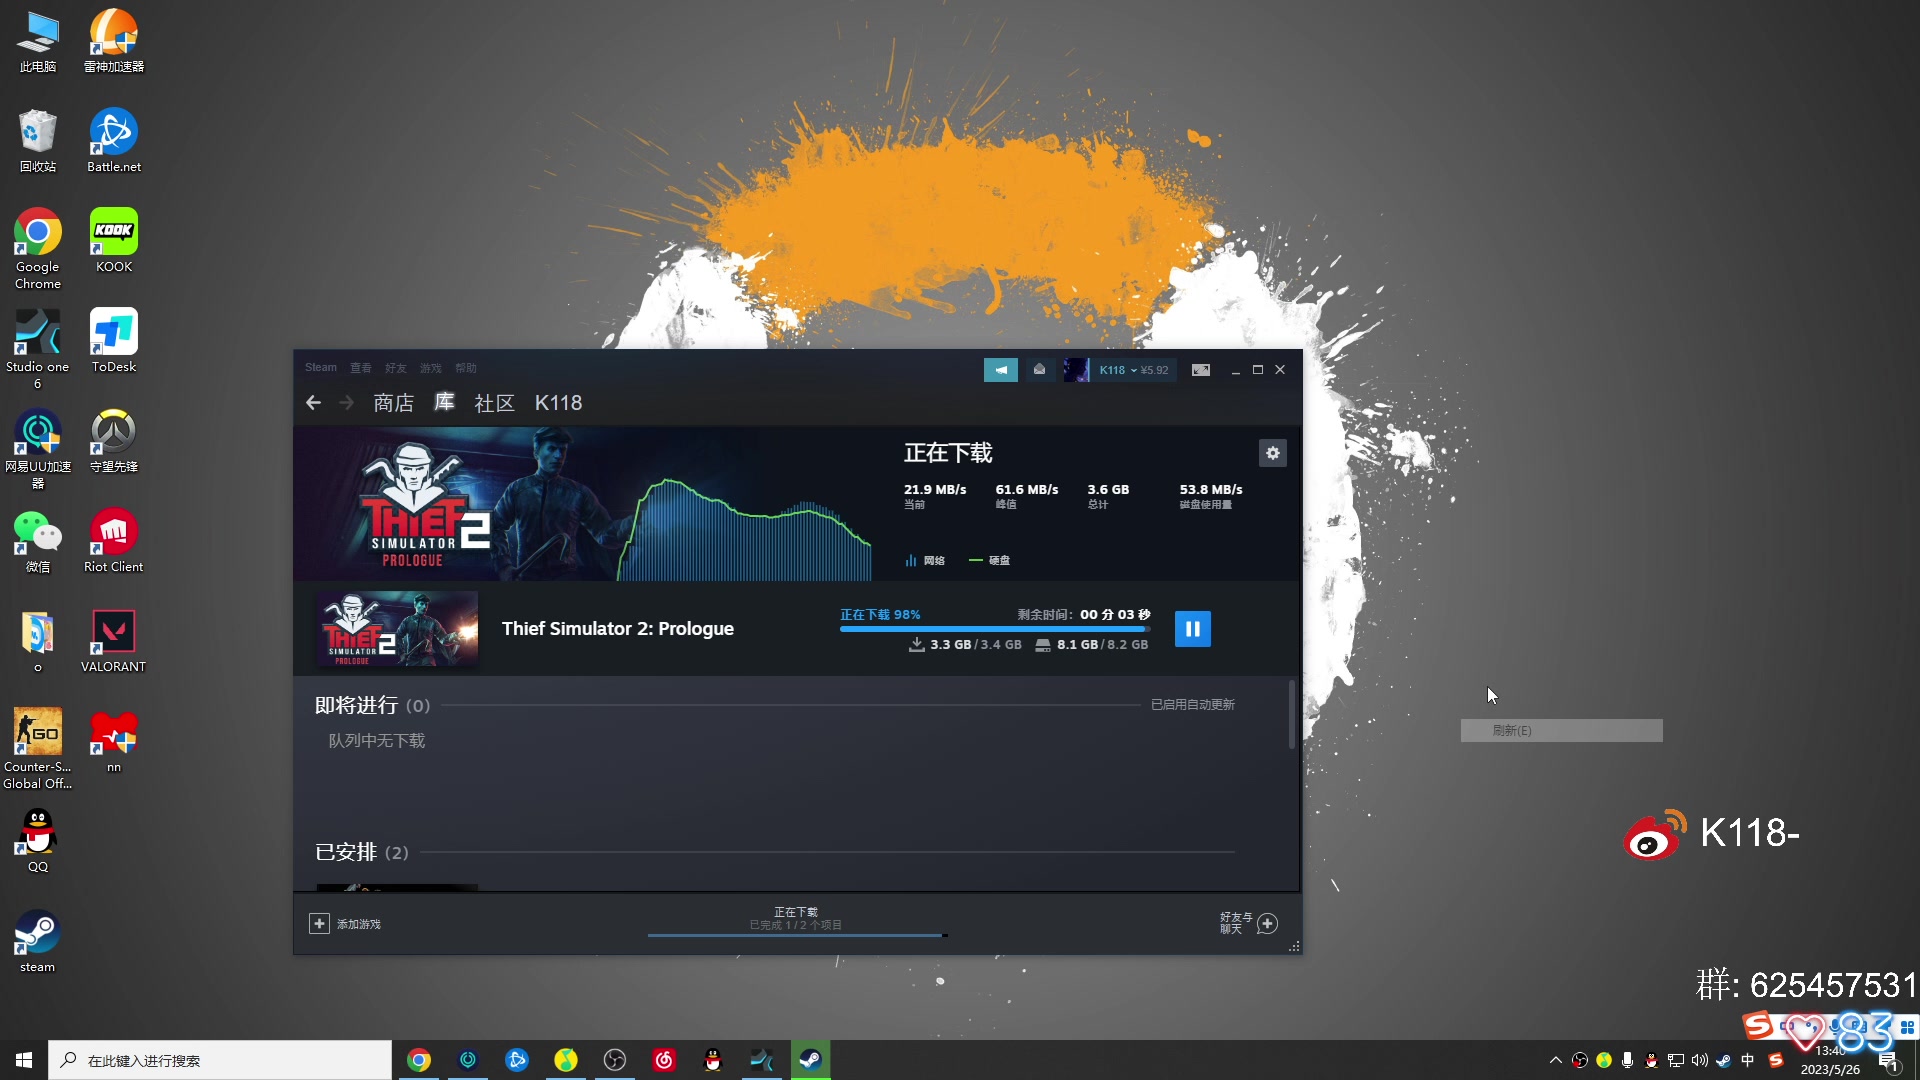Image resolution: width=1920 pixels, height=1080 pixels.
Task: Select KOOK desktop icon
Action: coord(114,241)
